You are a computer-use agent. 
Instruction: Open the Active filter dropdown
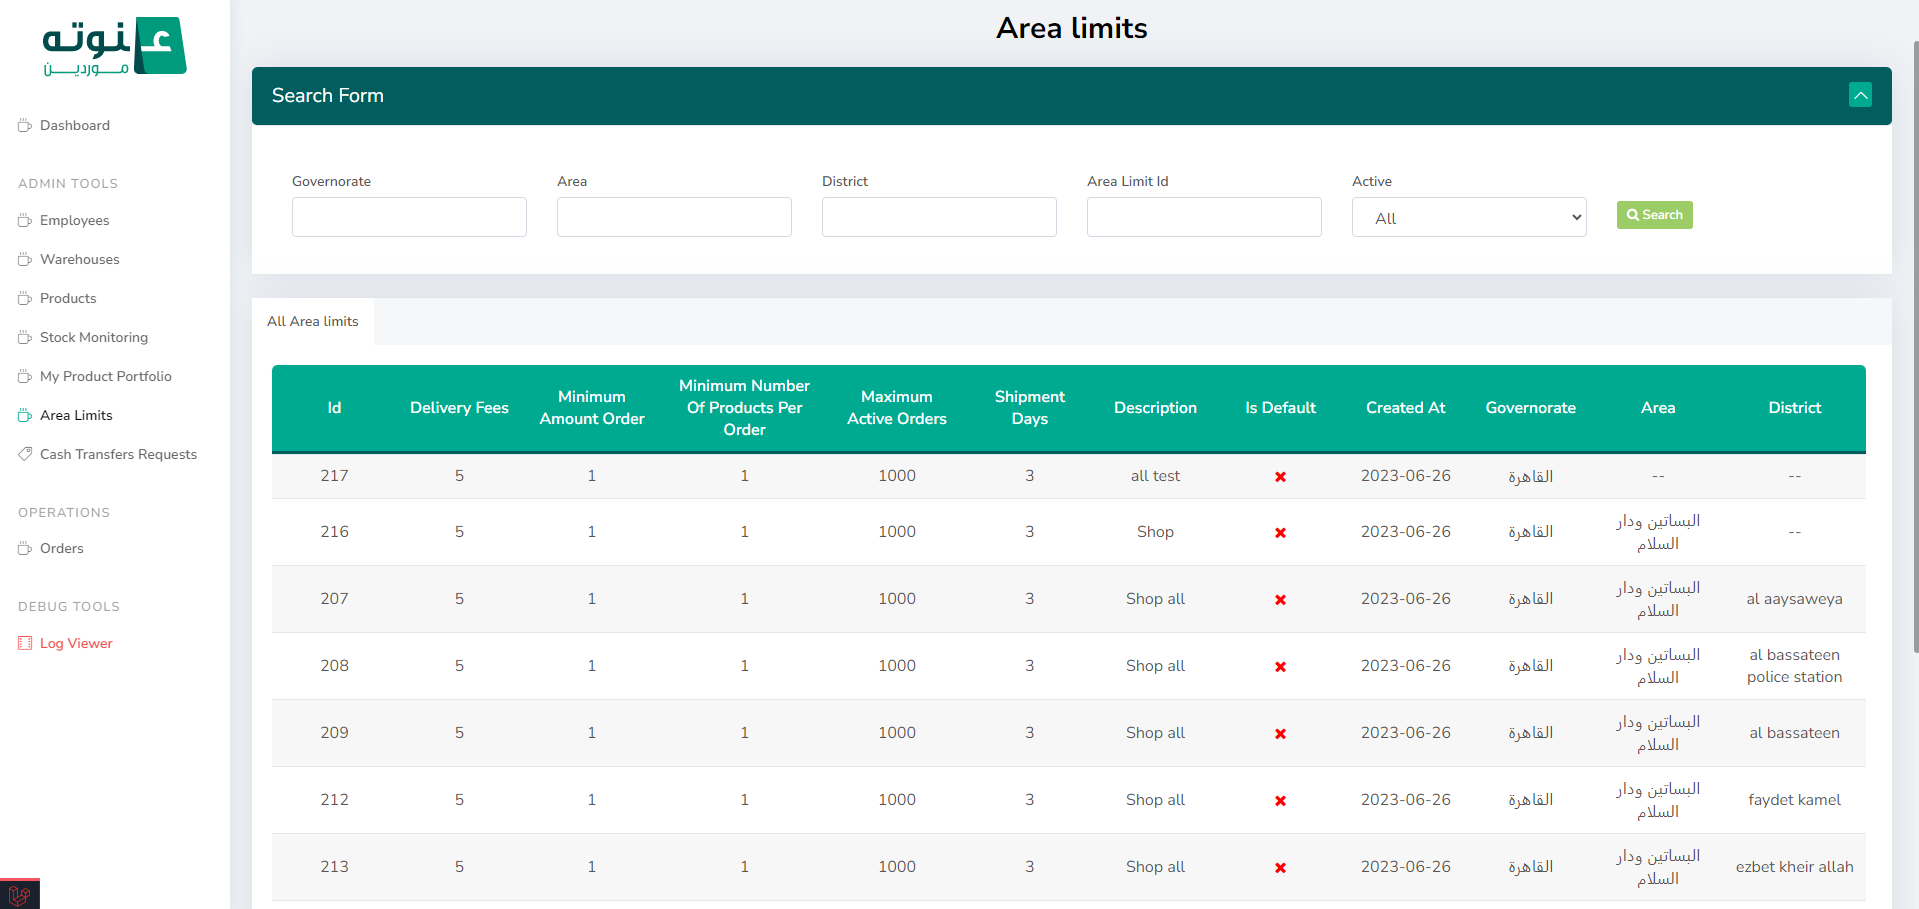1468,217
